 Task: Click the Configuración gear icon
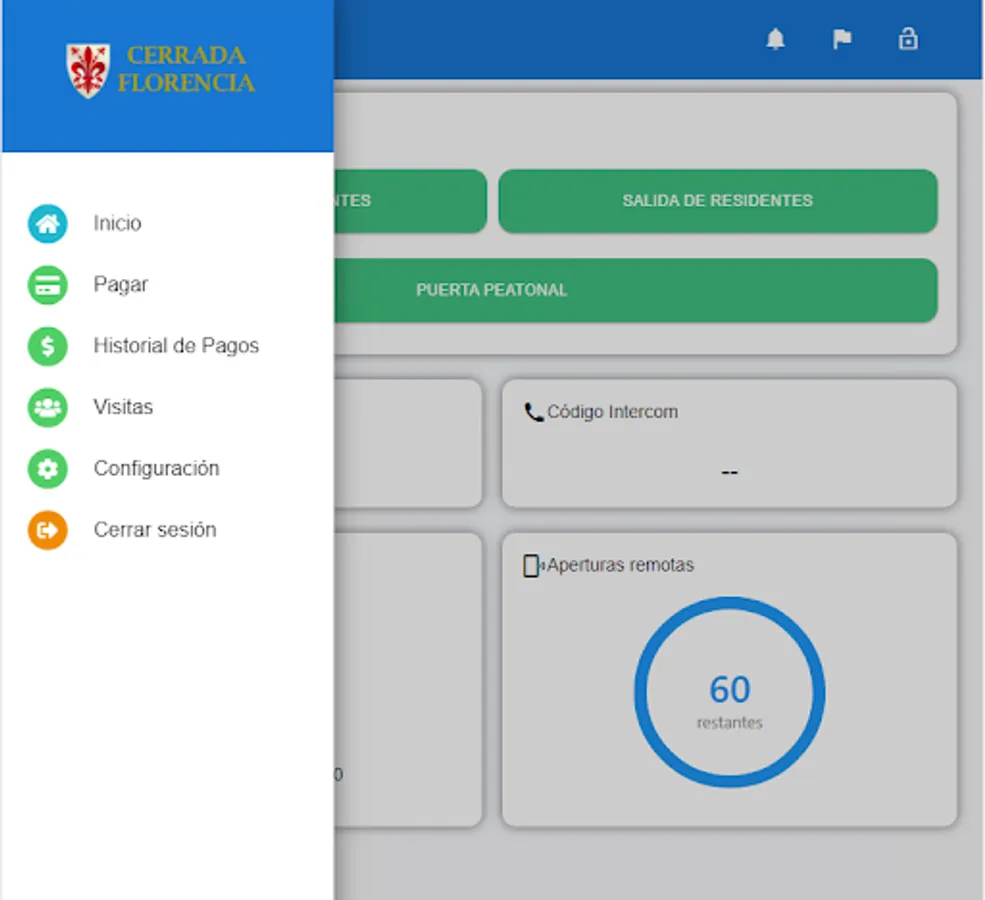(48, 469)
